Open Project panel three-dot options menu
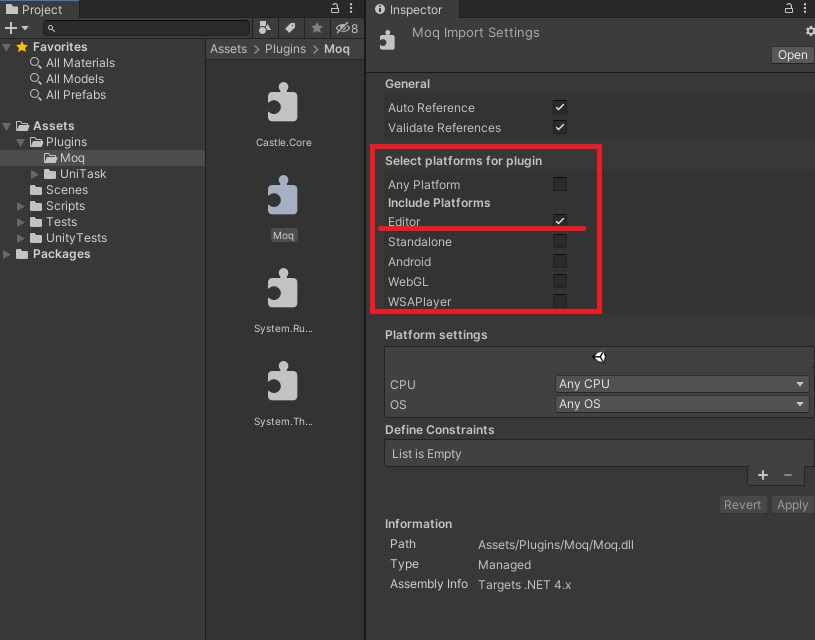Screen dimensions: 815x640 [351, 8]
